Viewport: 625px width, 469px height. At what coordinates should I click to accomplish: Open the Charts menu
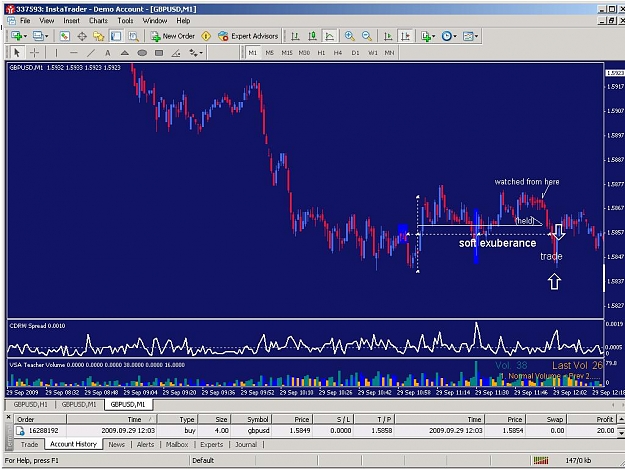point(98,21)
